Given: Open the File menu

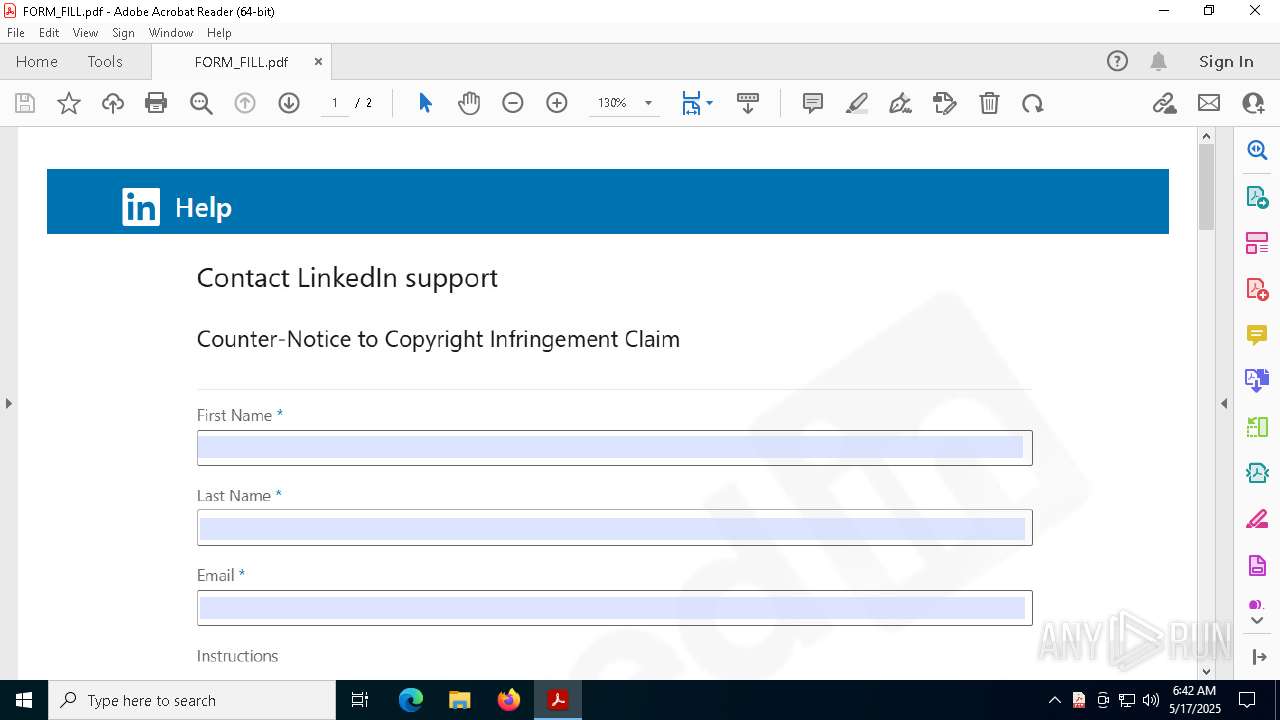Looking at the screenshot, I should click(x=16, y=32).
